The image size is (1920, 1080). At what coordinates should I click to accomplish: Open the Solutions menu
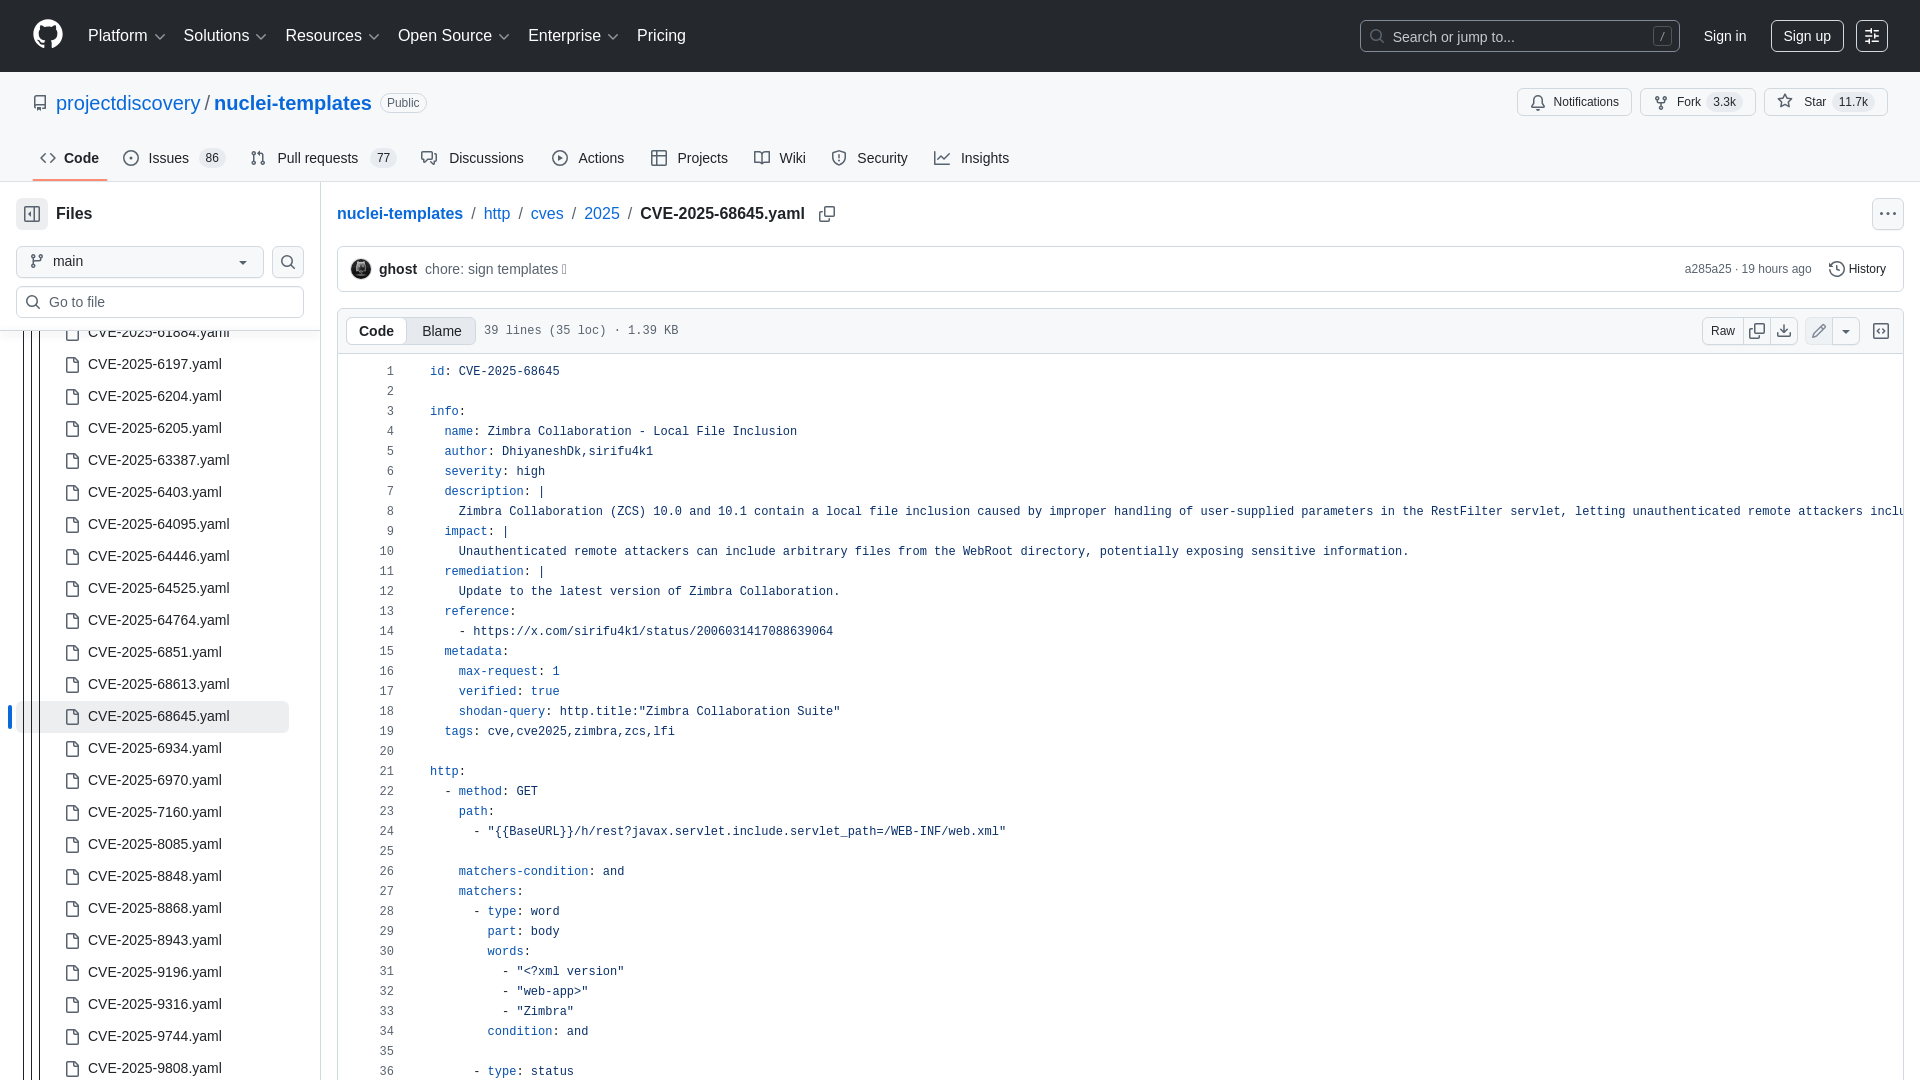click(224, 36)
